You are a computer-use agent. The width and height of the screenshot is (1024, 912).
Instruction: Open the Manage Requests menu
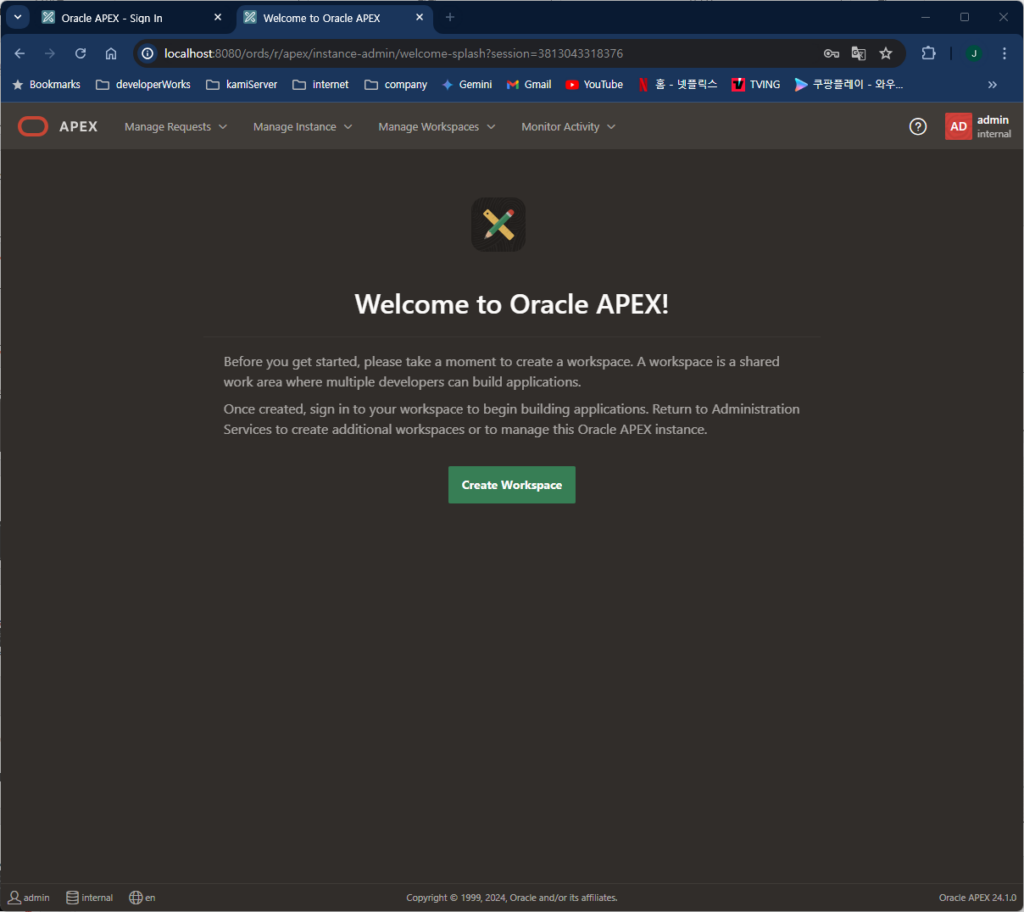coord(176,127)
